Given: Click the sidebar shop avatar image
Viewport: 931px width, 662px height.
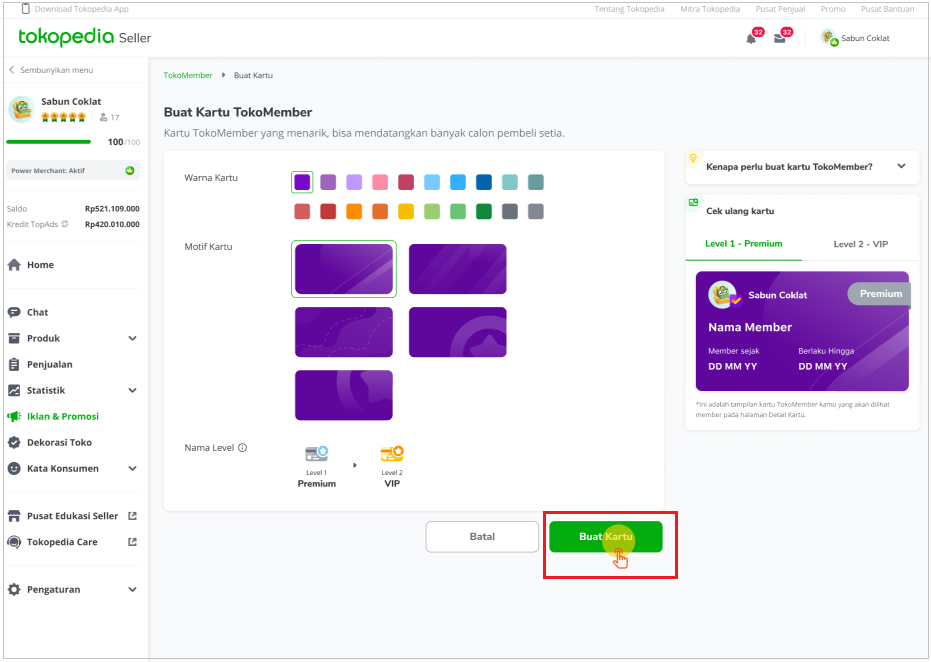Looking at the screenshot, I should (21, 109).
